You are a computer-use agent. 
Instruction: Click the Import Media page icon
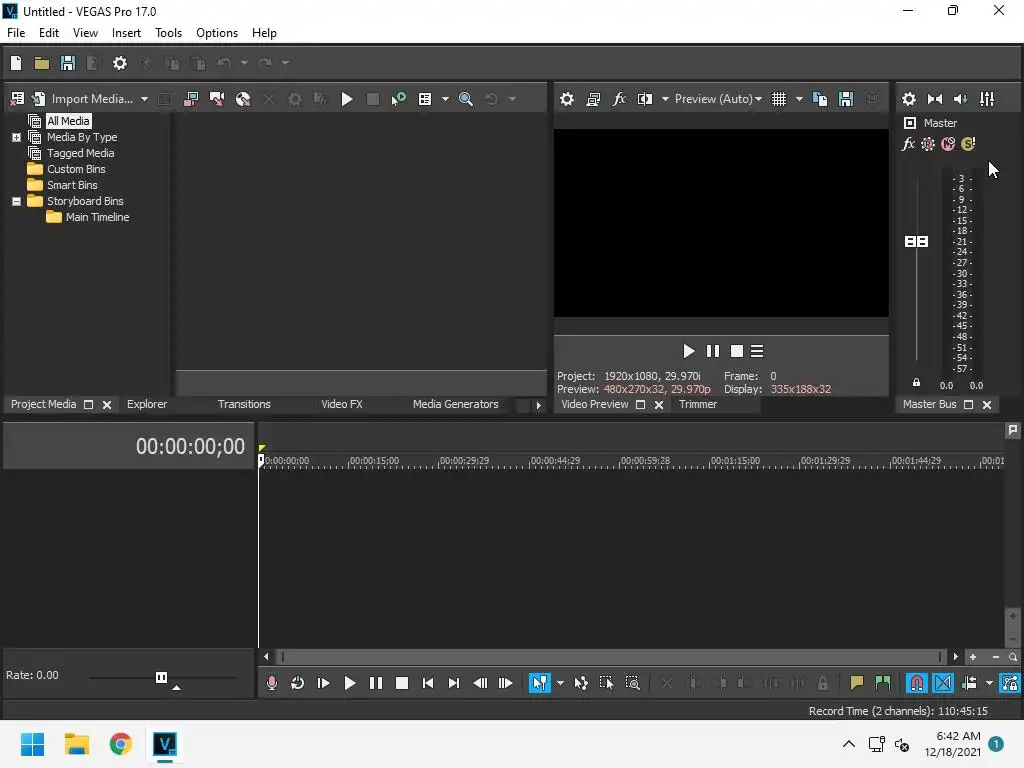tap(39, 99)
